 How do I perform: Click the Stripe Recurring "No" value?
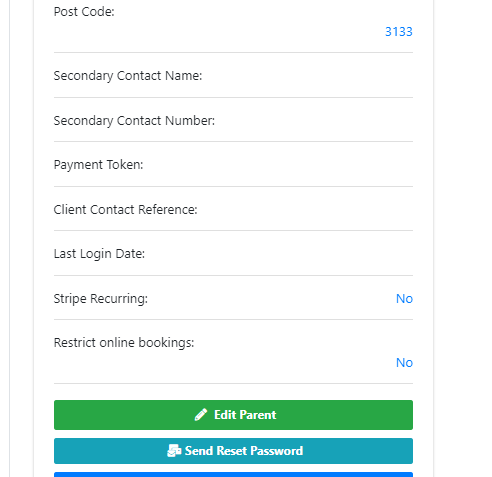pos(404,299)
